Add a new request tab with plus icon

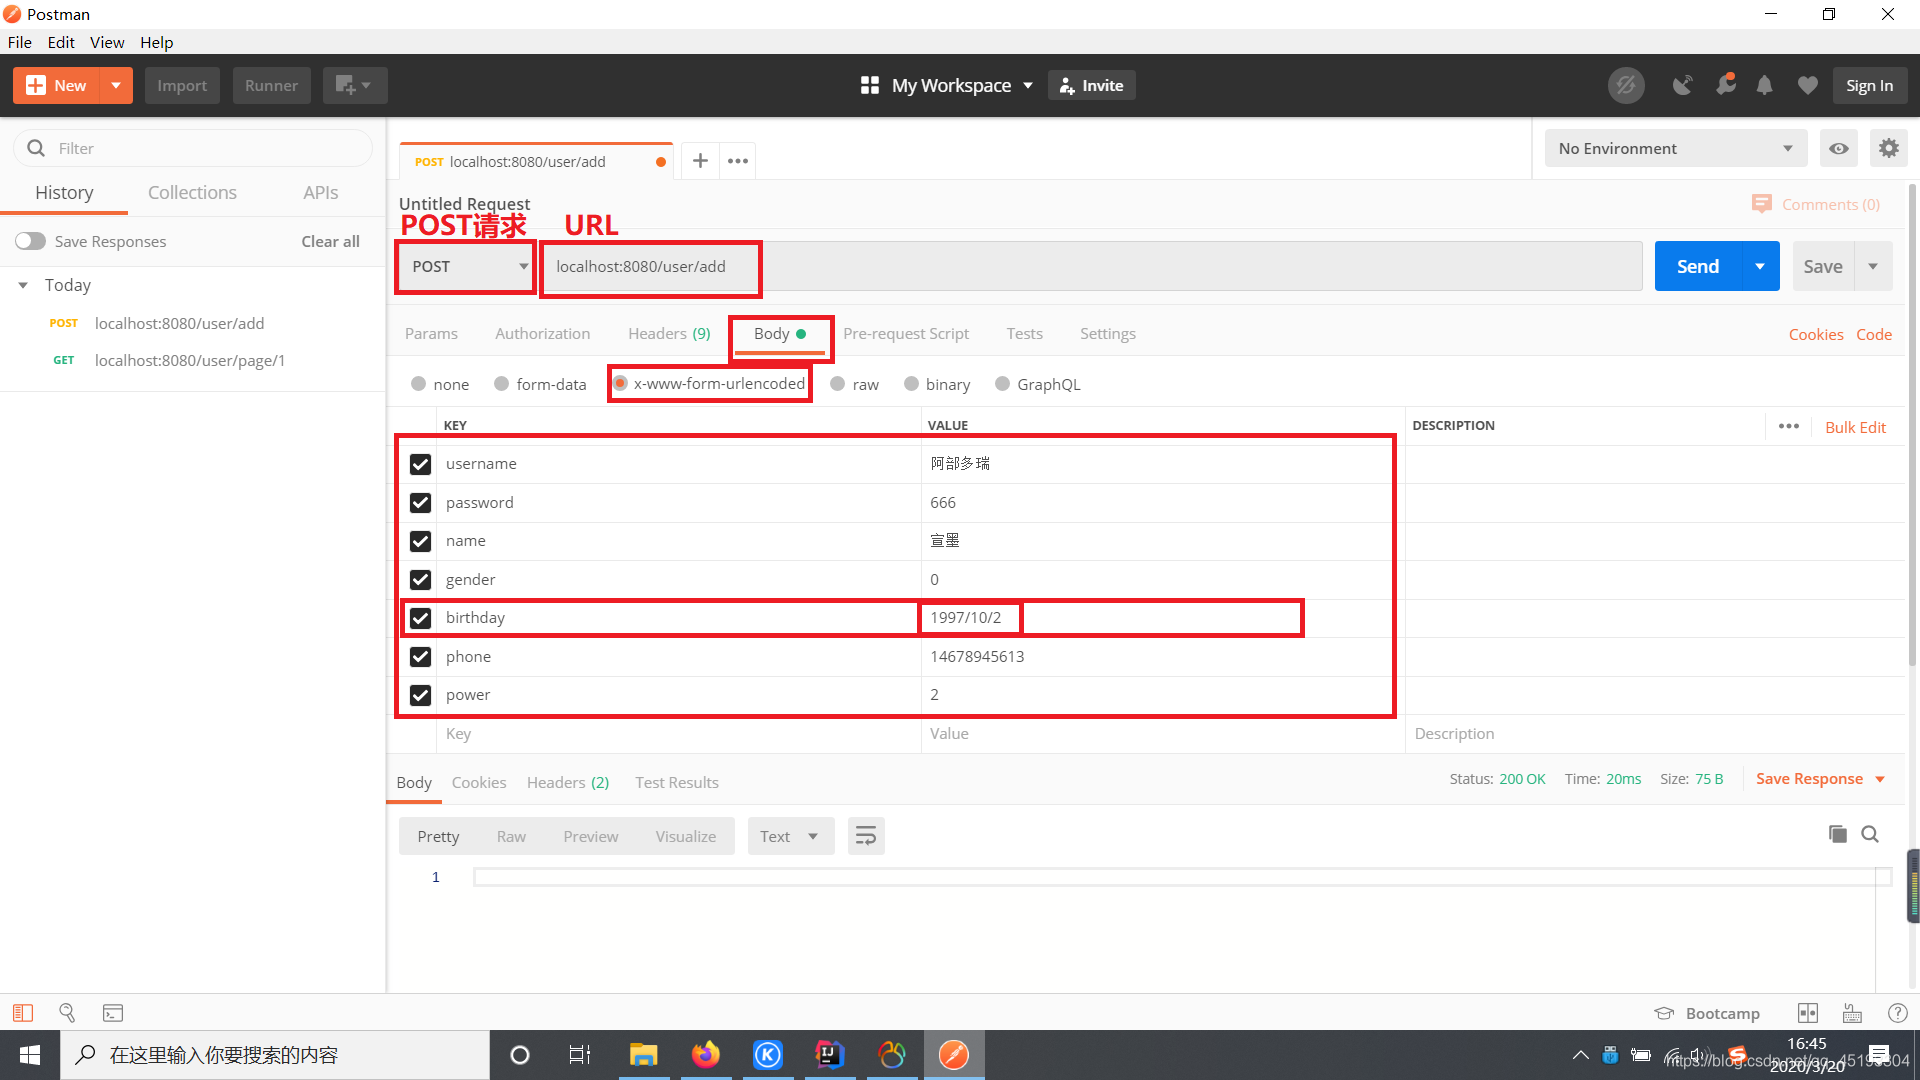[x=700, y=161]
